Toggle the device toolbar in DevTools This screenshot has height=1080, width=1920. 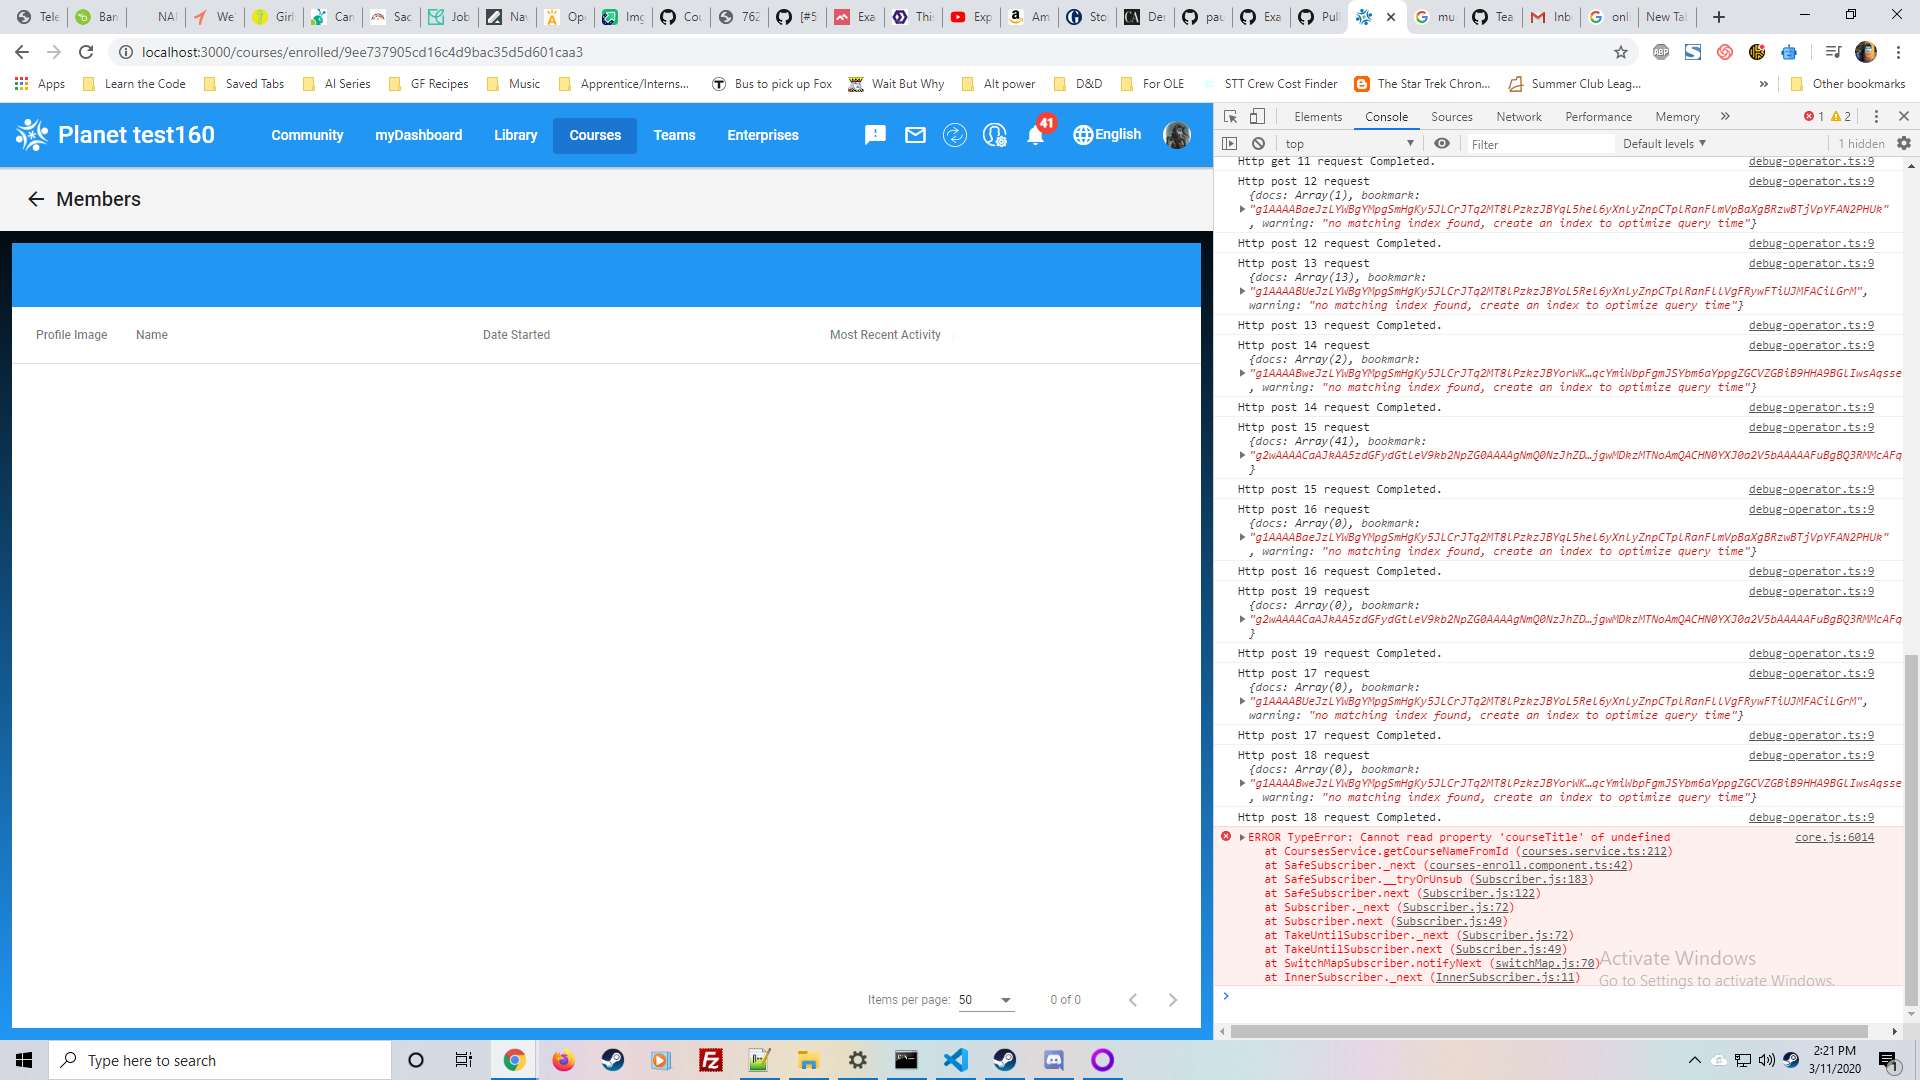(1256, 116)
